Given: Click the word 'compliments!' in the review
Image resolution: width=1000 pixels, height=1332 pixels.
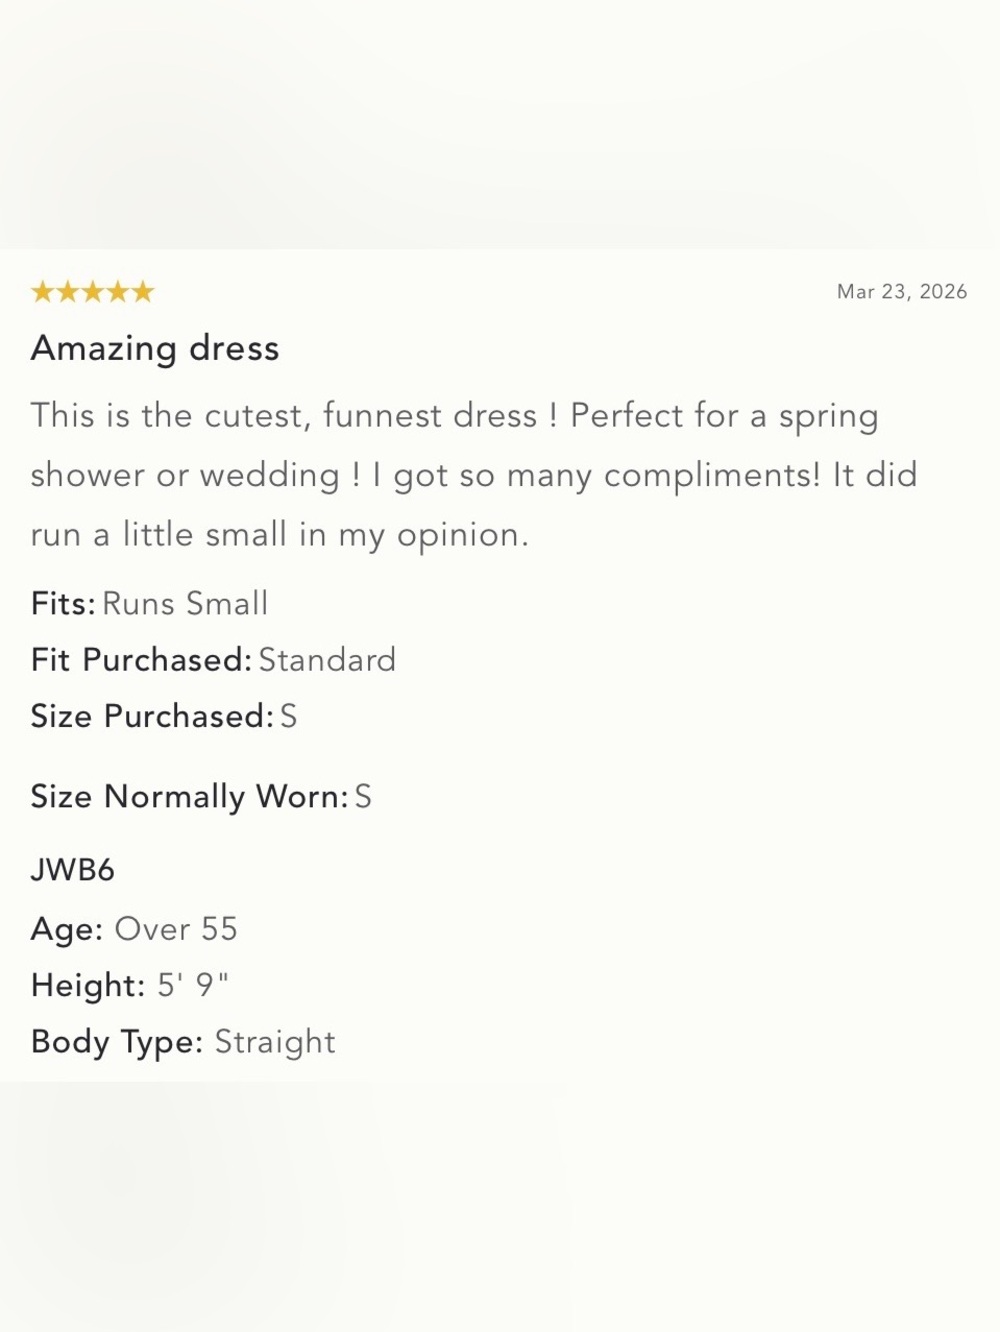Looking at the screenshot, I should (712, 475).
